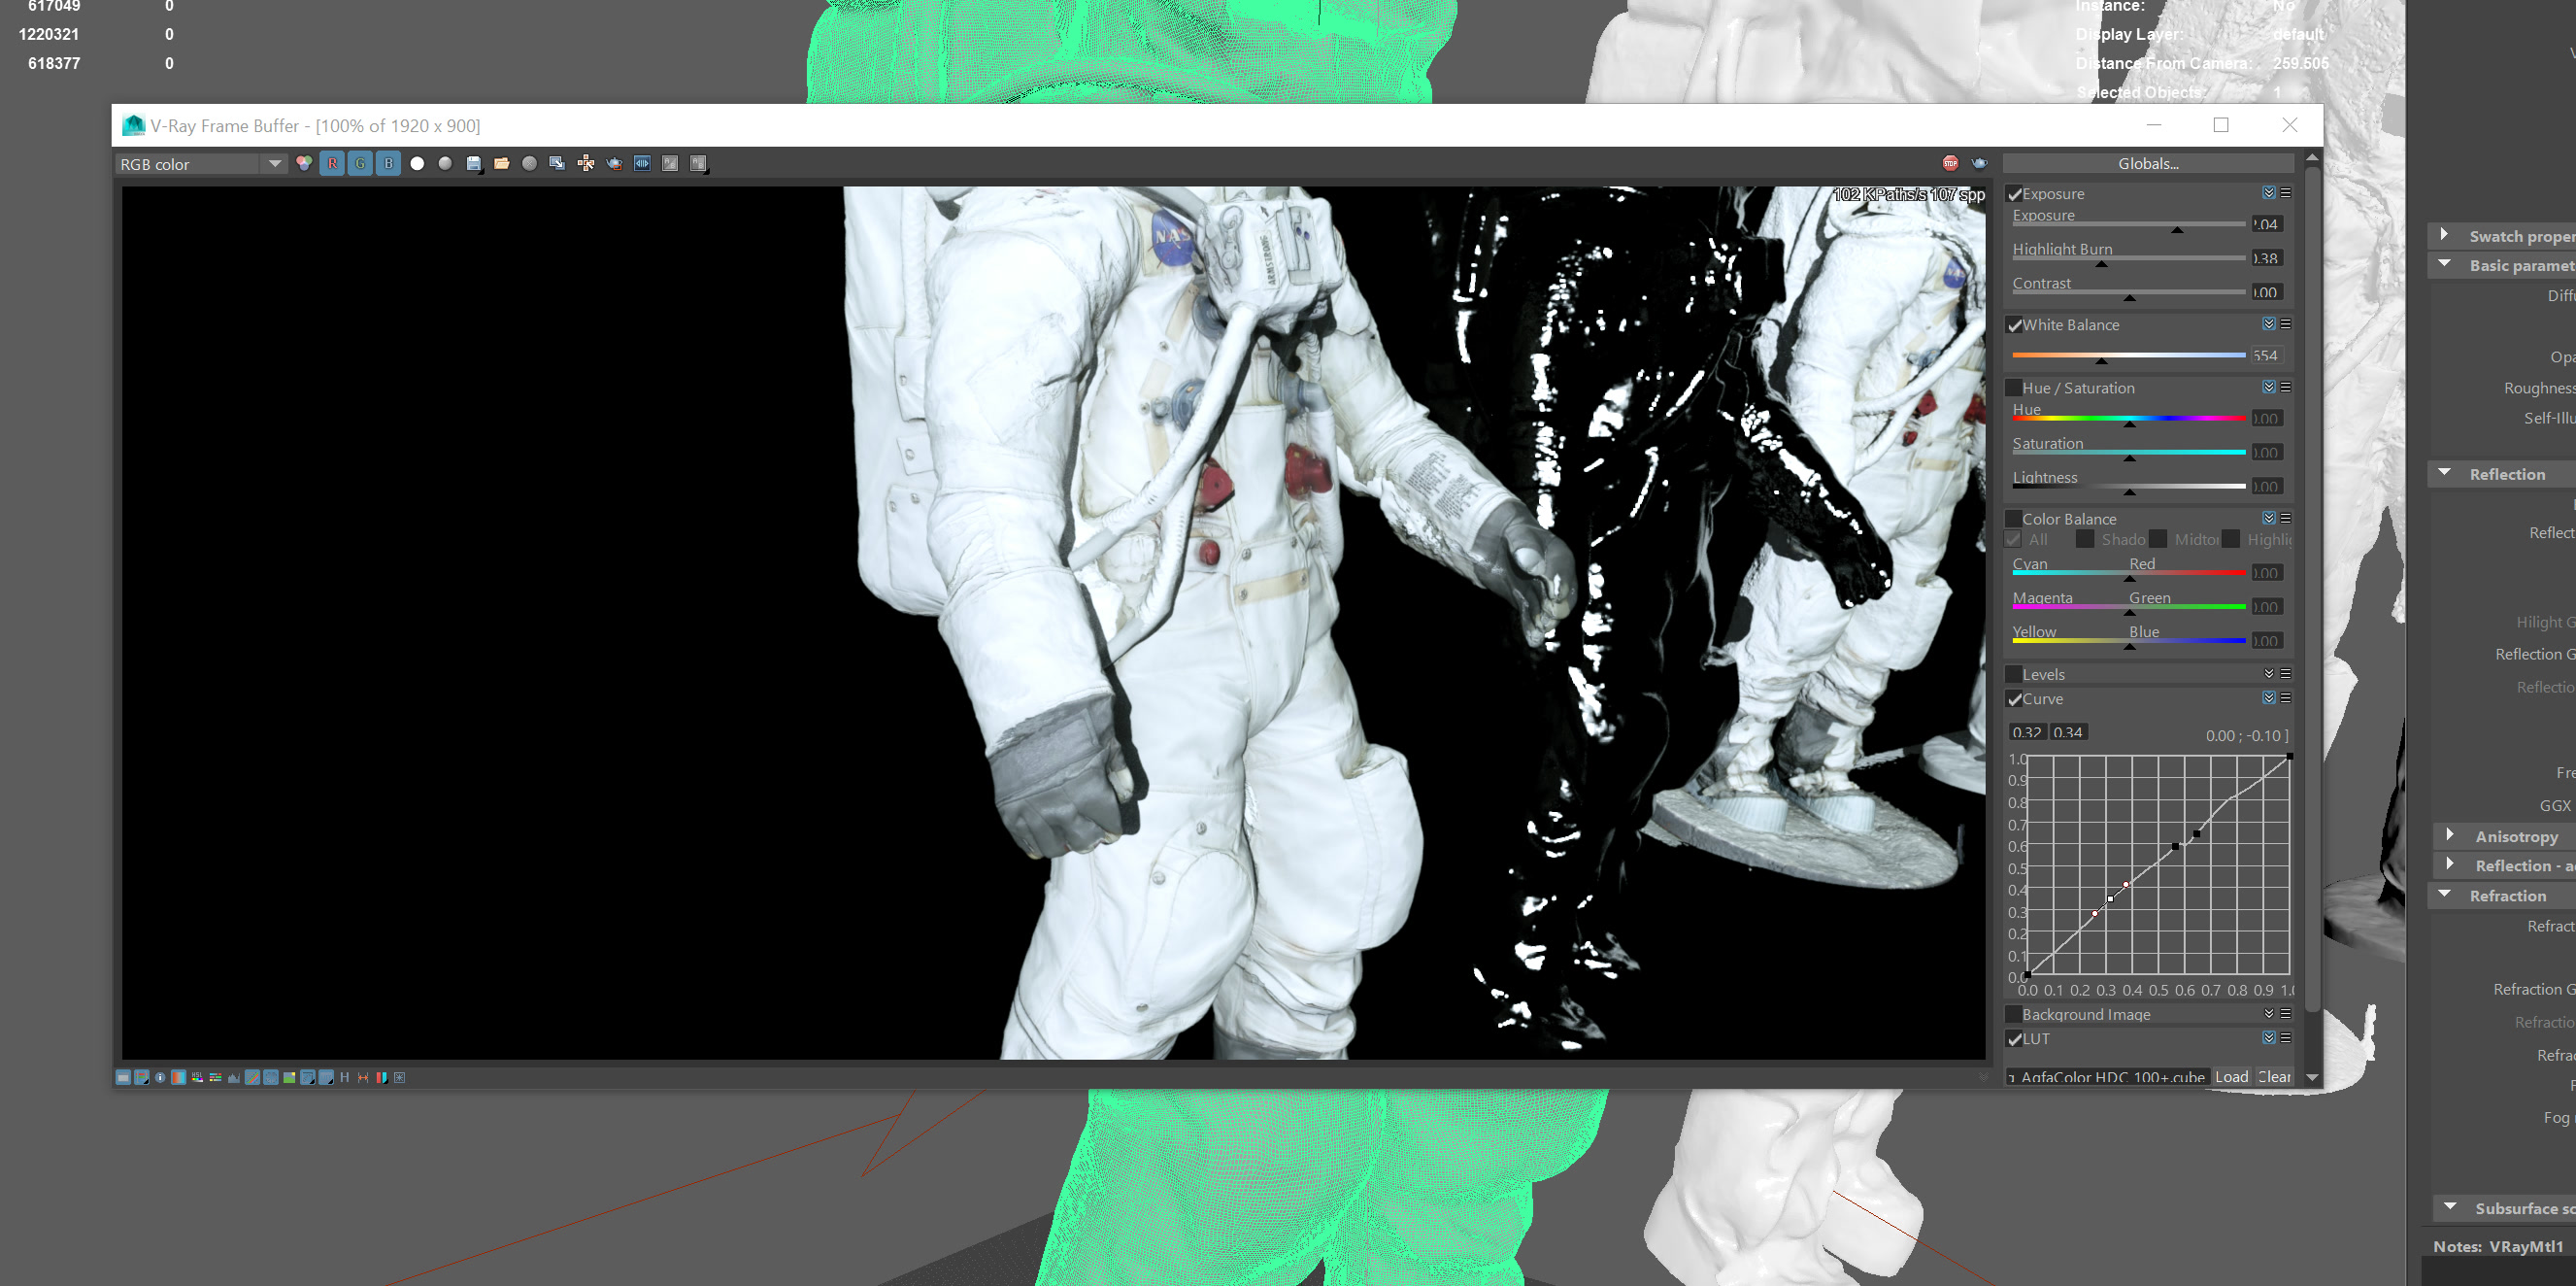The height and width of the screenshot is (1286, 2576).
Task: Enable the Color Balance checkbox
Action: (x=2015, y=519)
